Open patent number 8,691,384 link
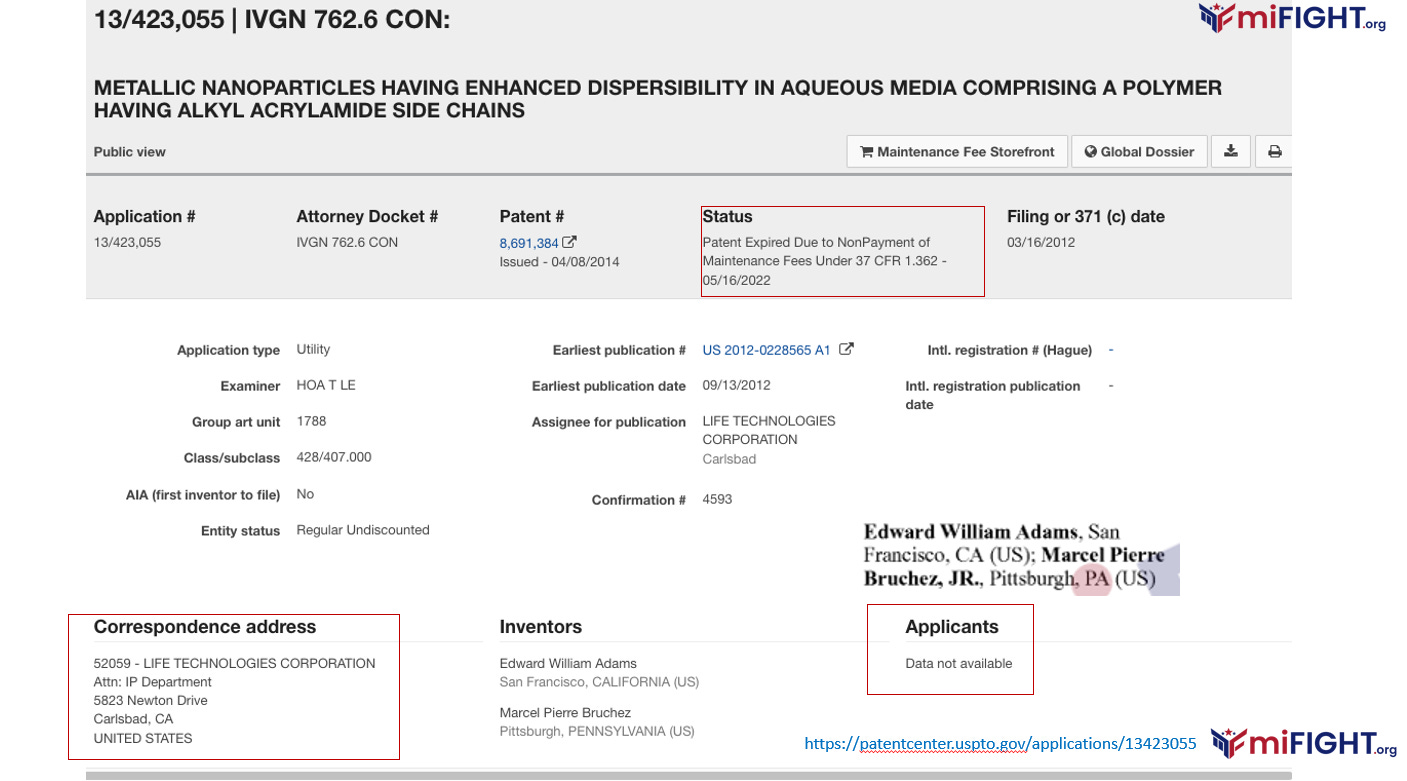The width and height of the screenshot is (1407, 781). pos(529,243)
